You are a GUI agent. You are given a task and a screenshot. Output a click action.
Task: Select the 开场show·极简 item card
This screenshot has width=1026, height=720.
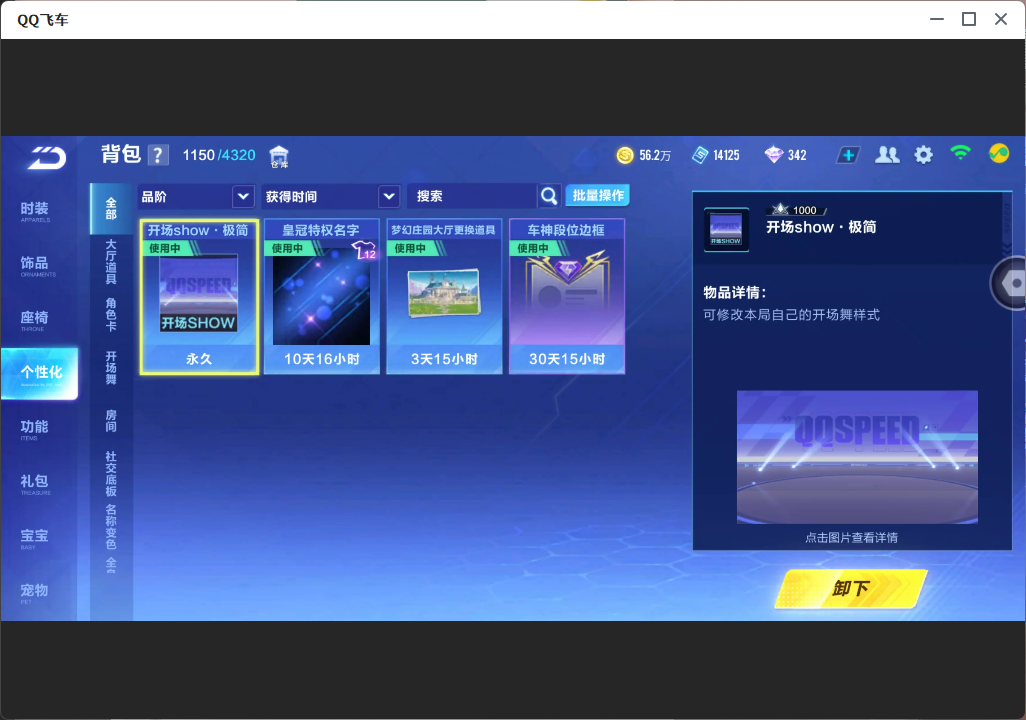point(199,297)
